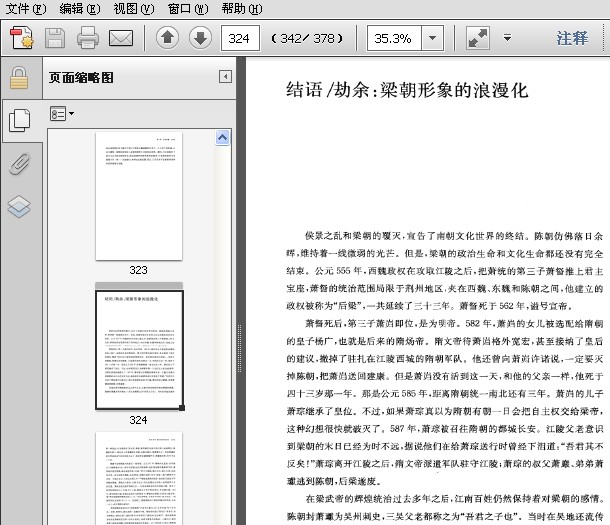Click the 页面缩略图 panel title
This screenshot has width=610, height=525.
(x=81, y=77)
